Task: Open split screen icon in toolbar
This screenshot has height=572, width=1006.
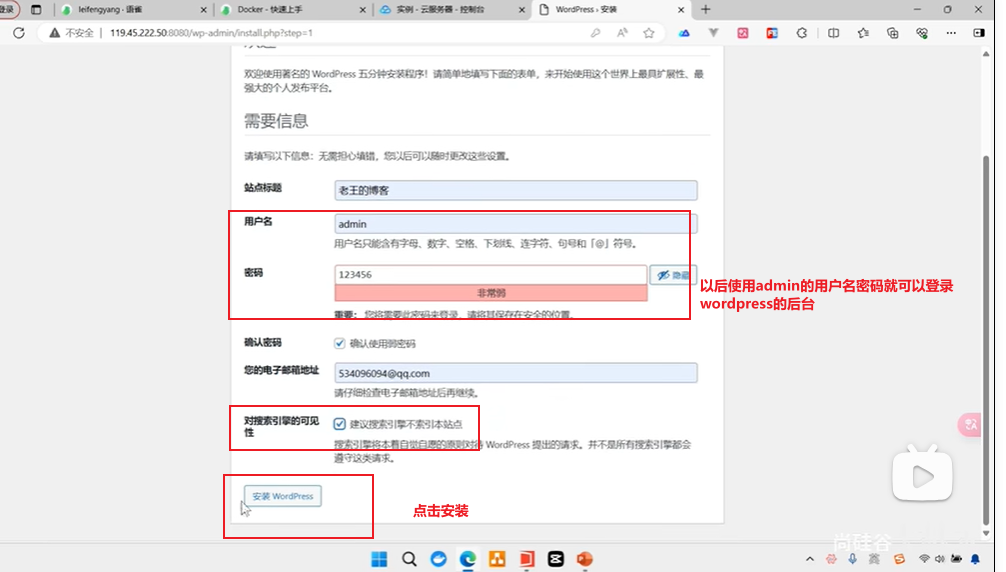Action: pos(833,33)
